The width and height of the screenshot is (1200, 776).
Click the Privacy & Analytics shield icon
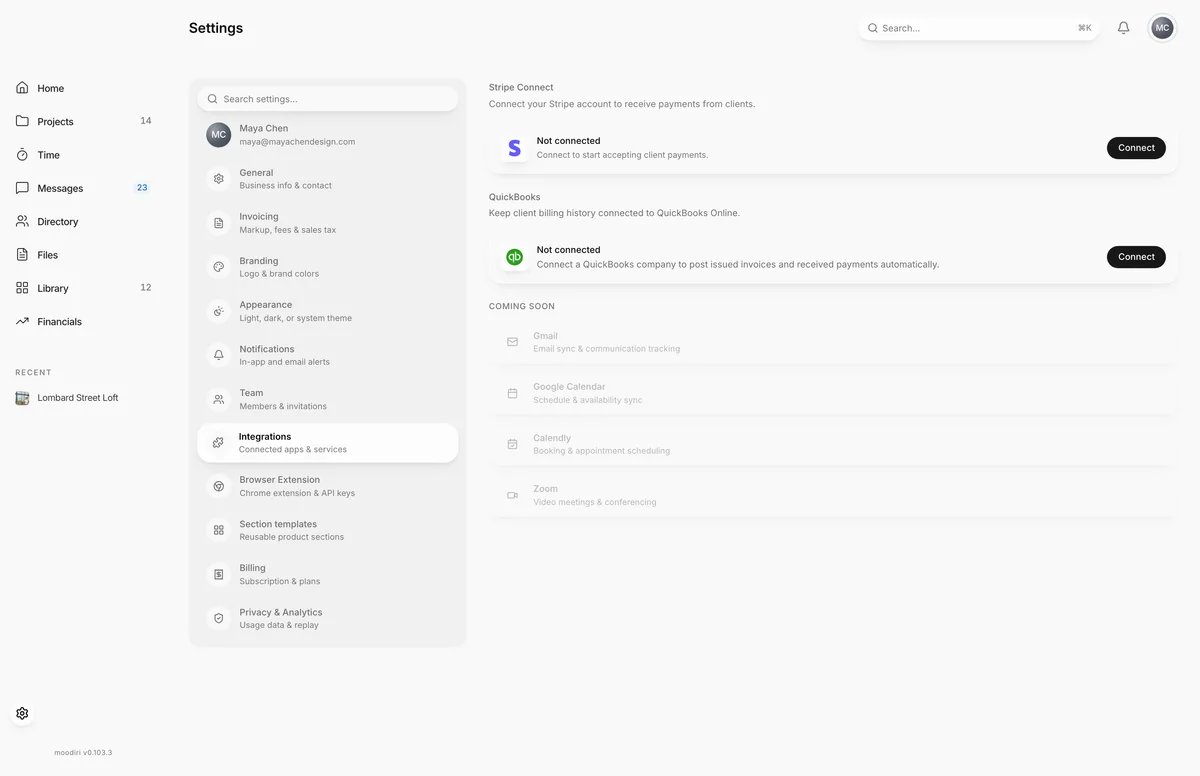click(x=219, y=618)
